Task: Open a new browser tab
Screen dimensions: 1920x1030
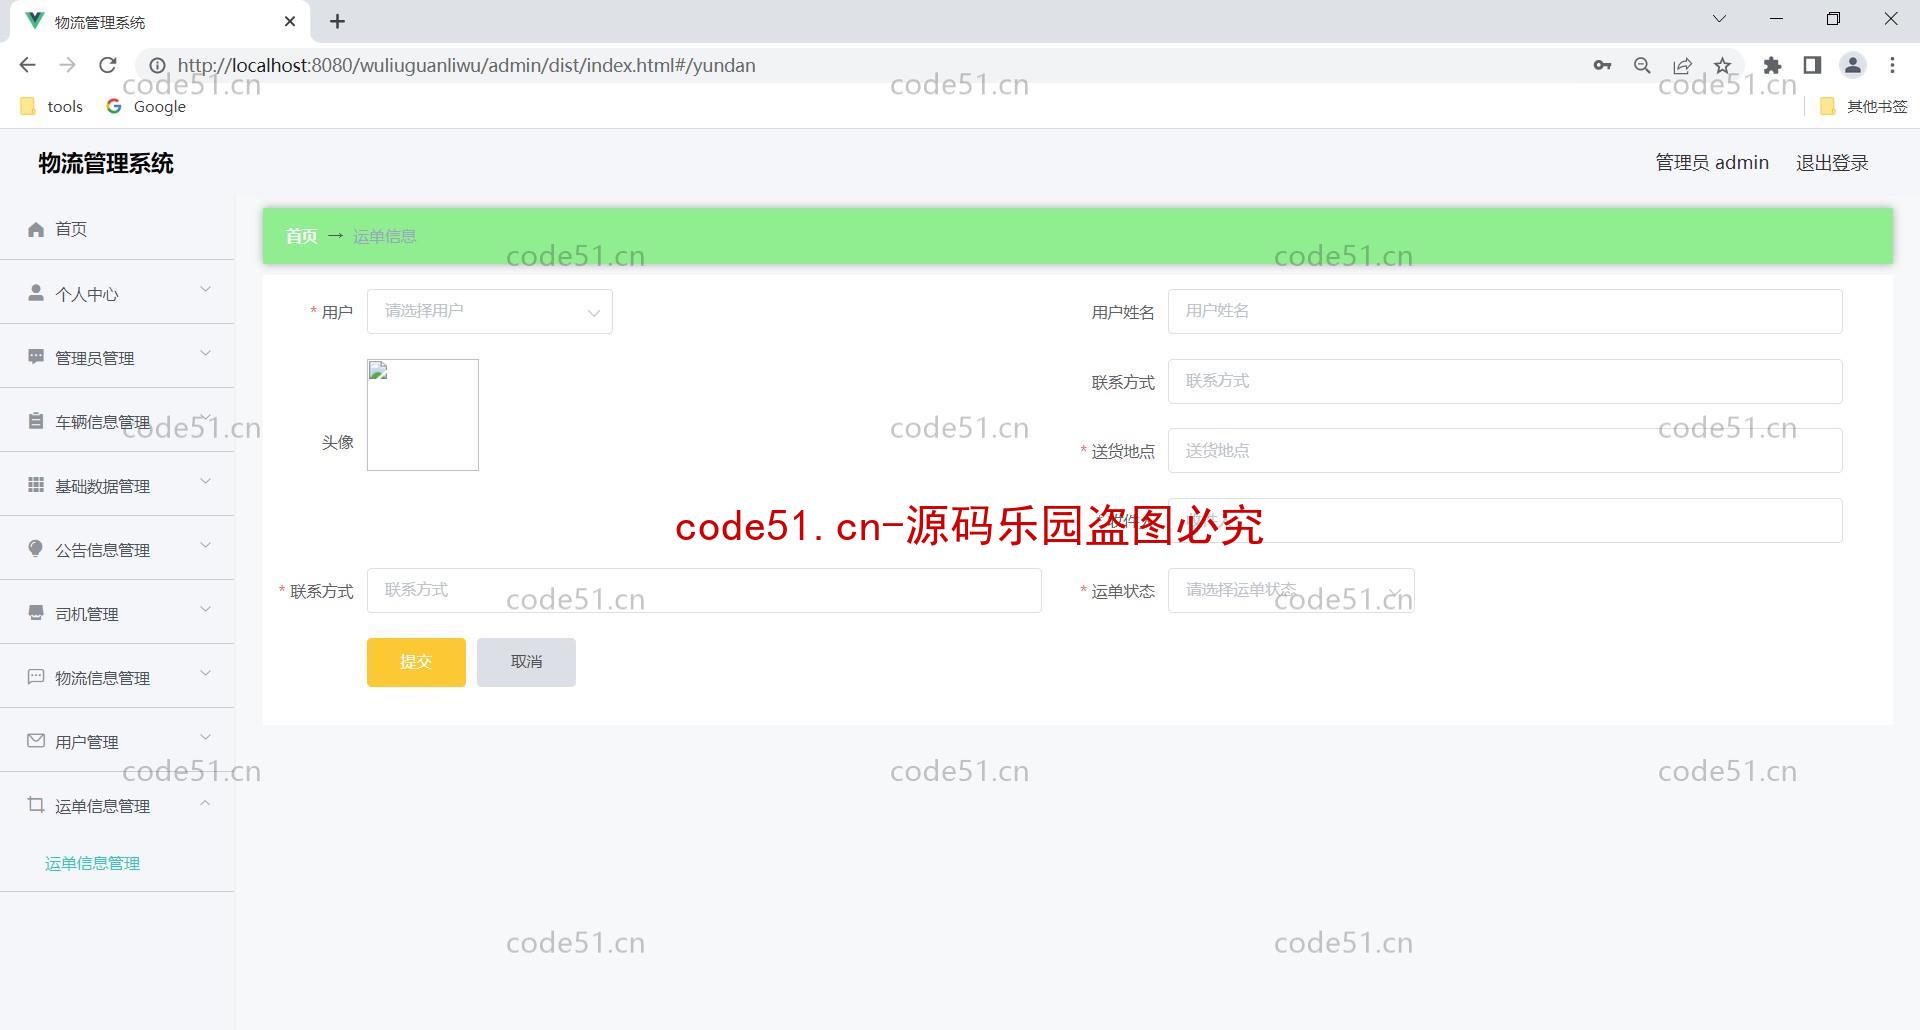Action: click(x=338, y=21)
